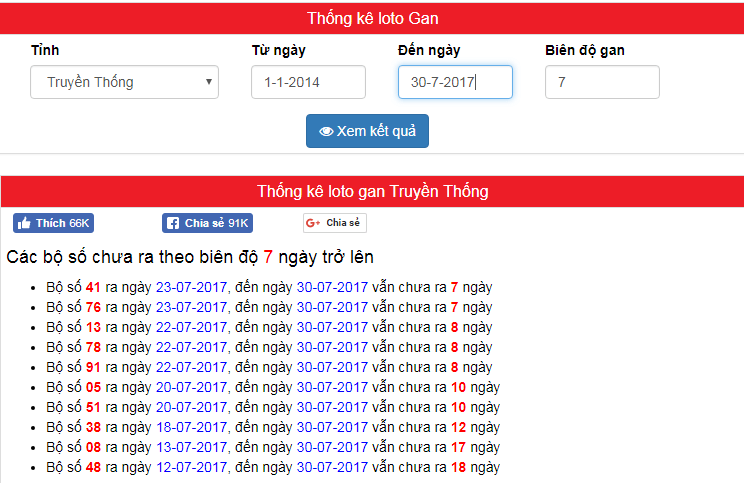
Task: Click the number 05 in the list
Action: (93, 387)
